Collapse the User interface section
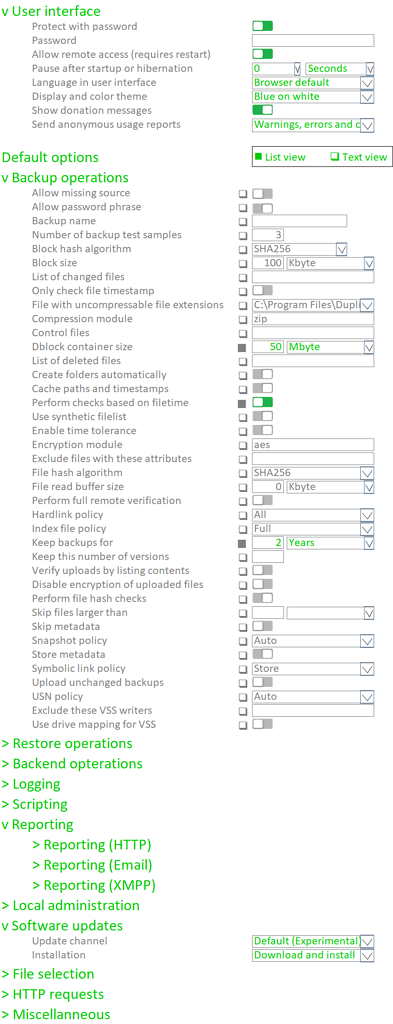Image resolution: width=393 pixels, height=1024 pixels. [51, 11]
